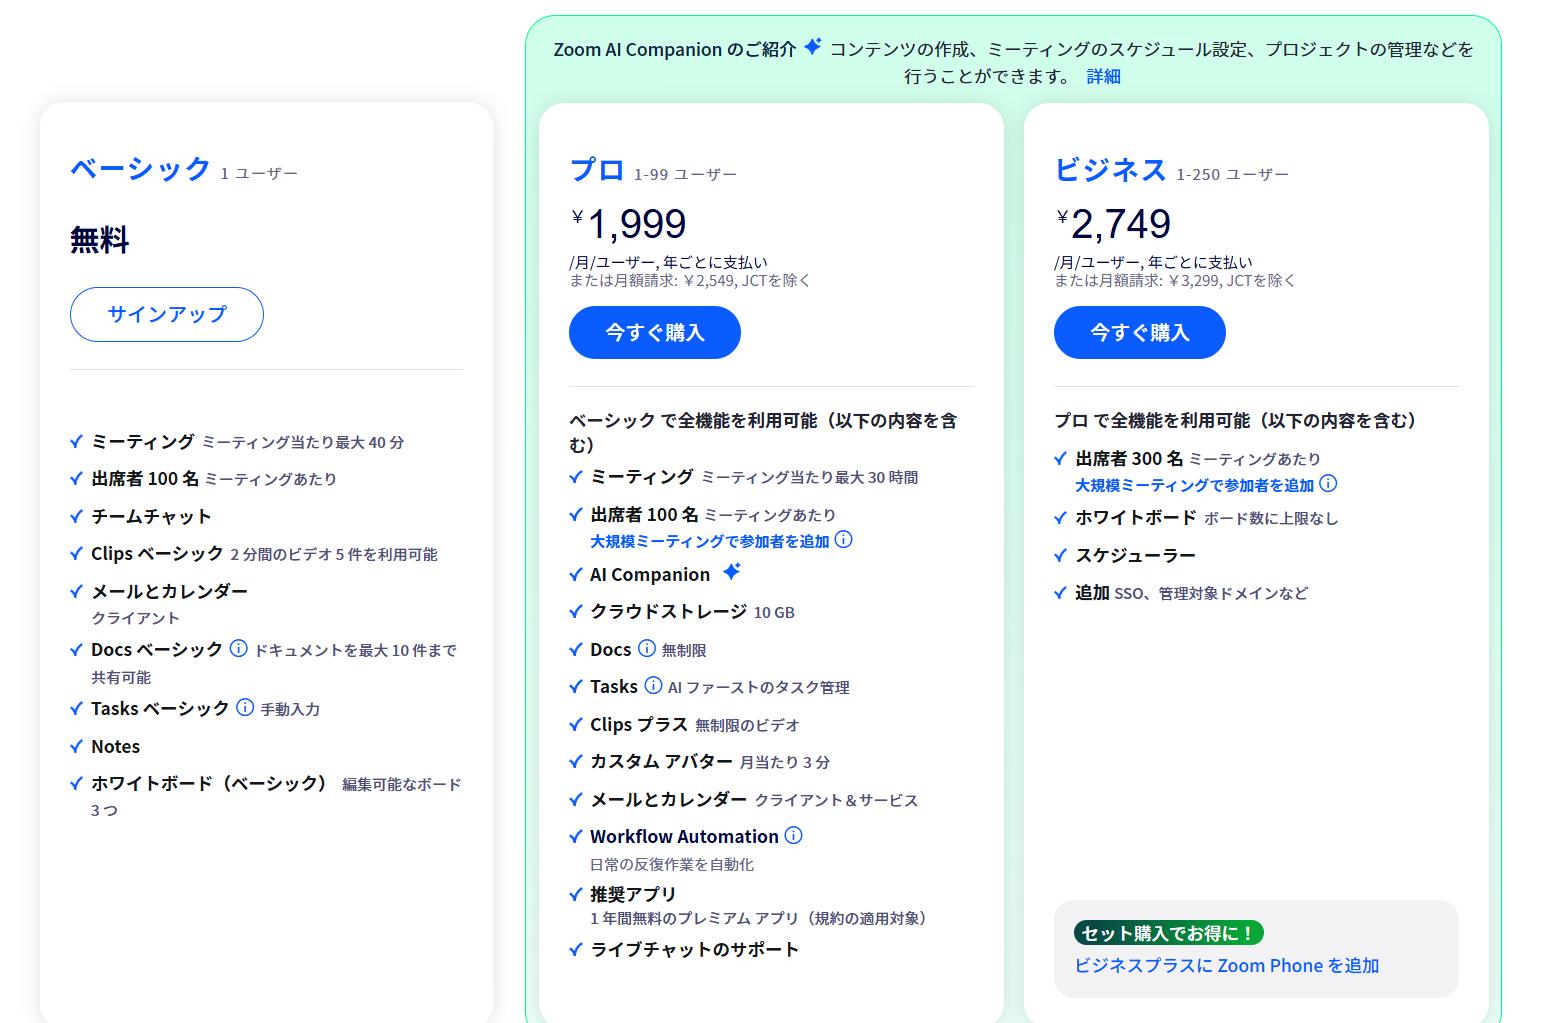Click ミーティング当たり最大 40 分 text

click(x=303, y=442)
